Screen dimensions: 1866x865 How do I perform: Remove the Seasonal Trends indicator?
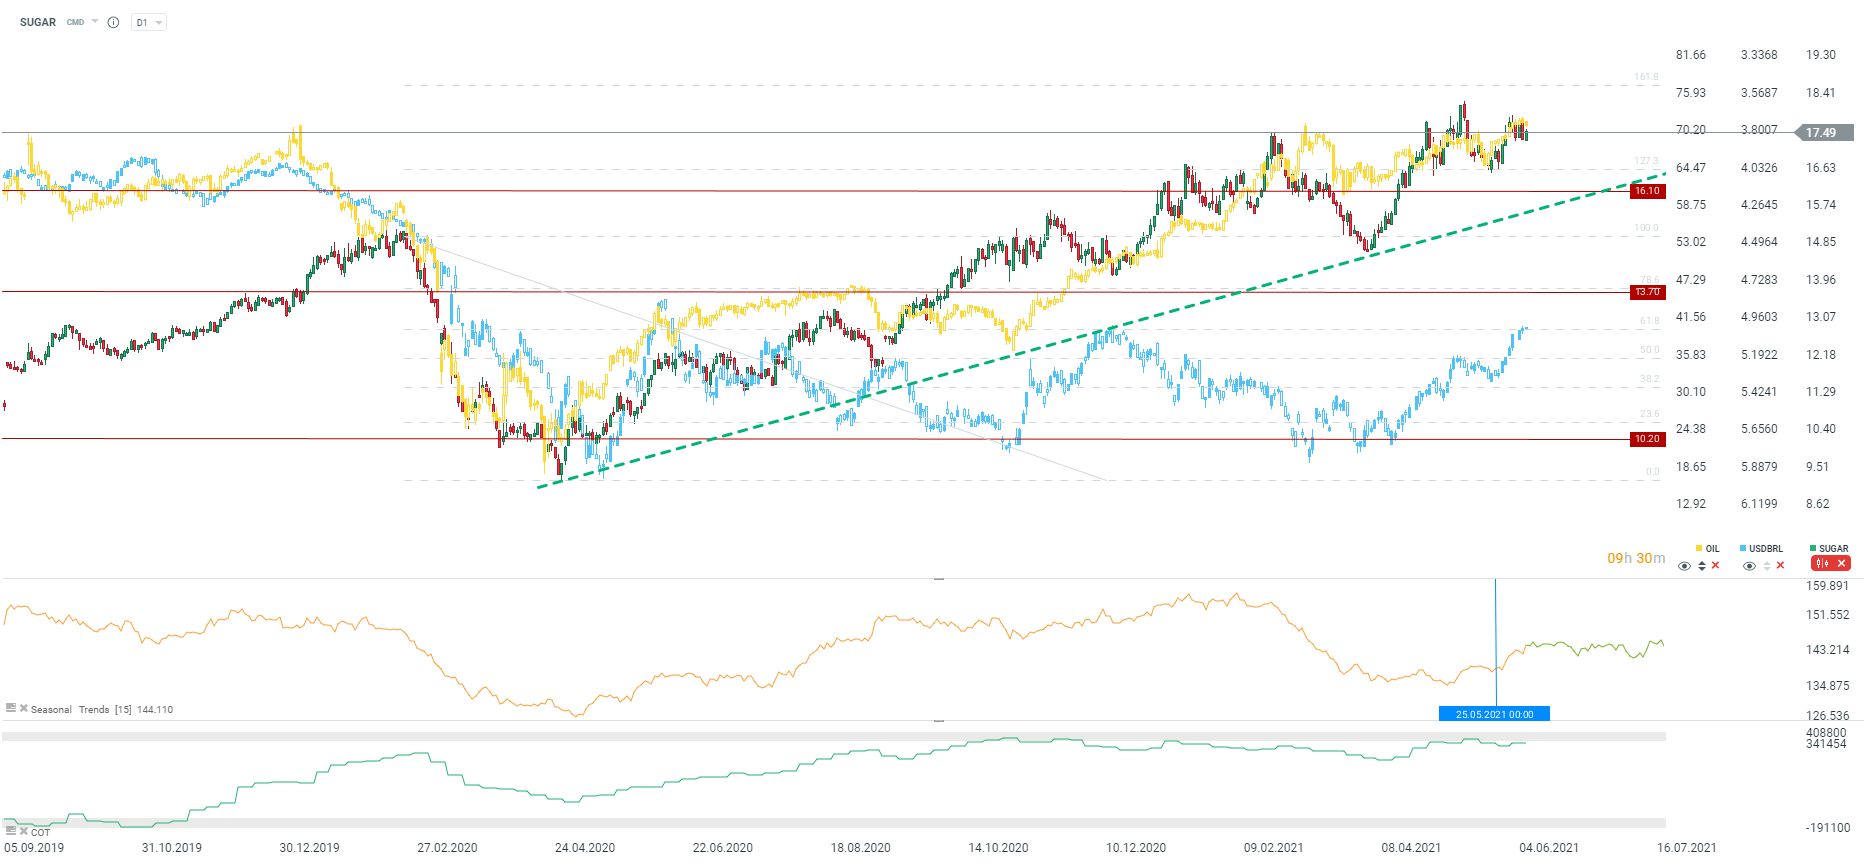(x=24, y=708)
